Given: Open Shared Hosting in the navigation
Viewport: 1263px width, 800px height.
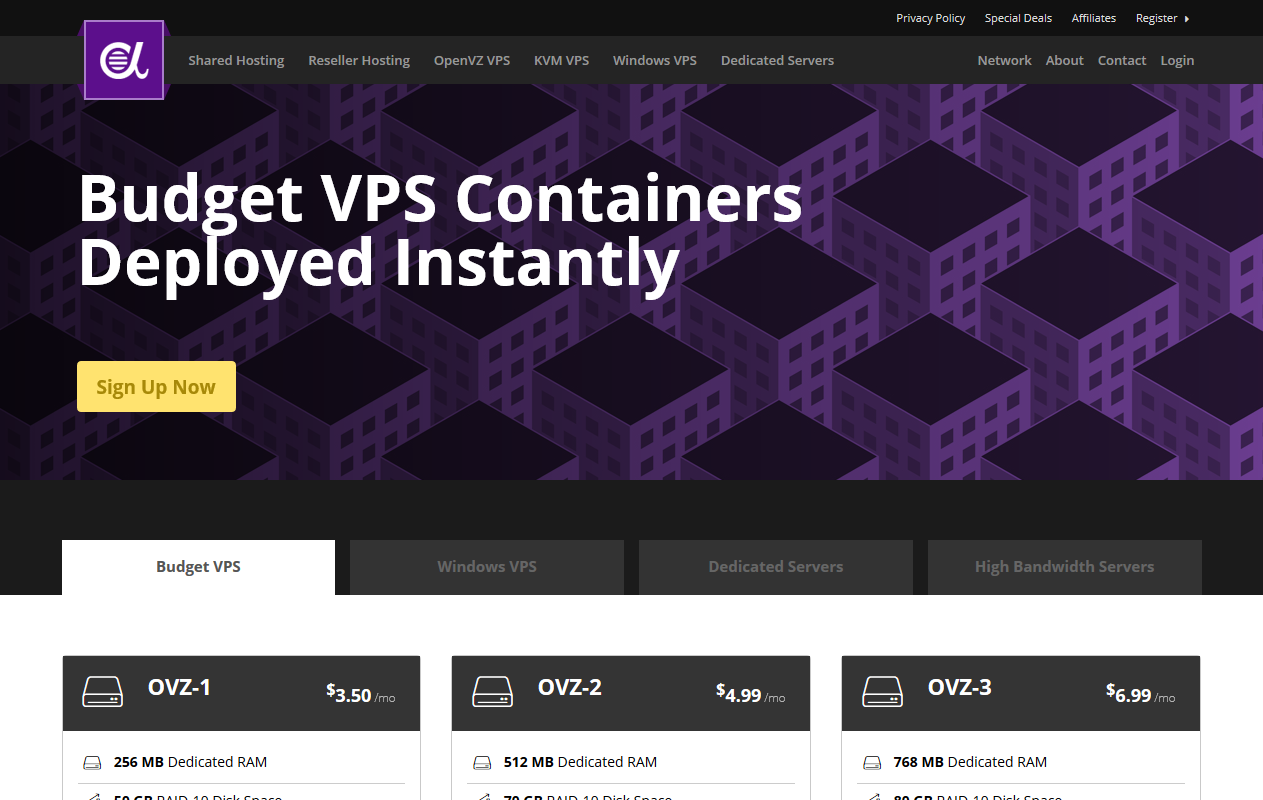Looking at the screenshot, I should coord(236,60).
